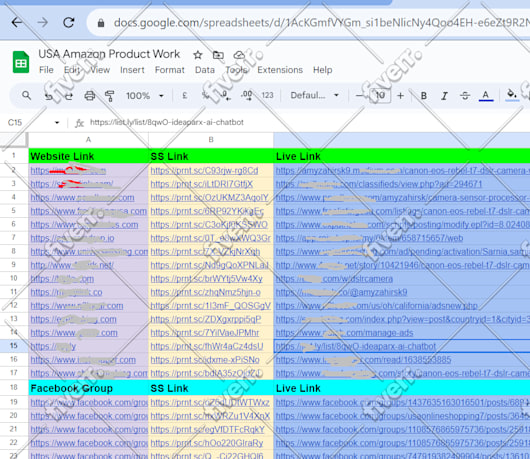This screenshot has height=459, width=530.
Task: Open the groups/usaonlineshopping7 Facebook link
Action: pos(402,416)
